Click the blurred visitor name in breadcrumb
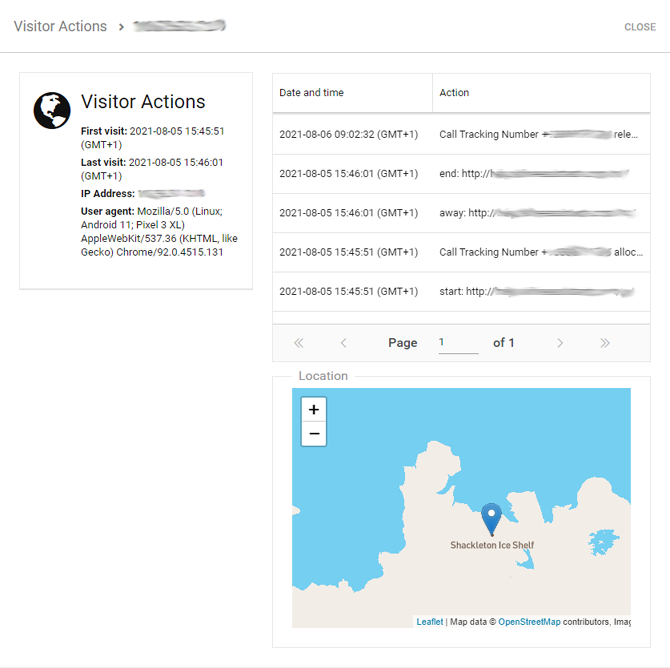This screenshot has width=670, height=668. click(179, 26)
